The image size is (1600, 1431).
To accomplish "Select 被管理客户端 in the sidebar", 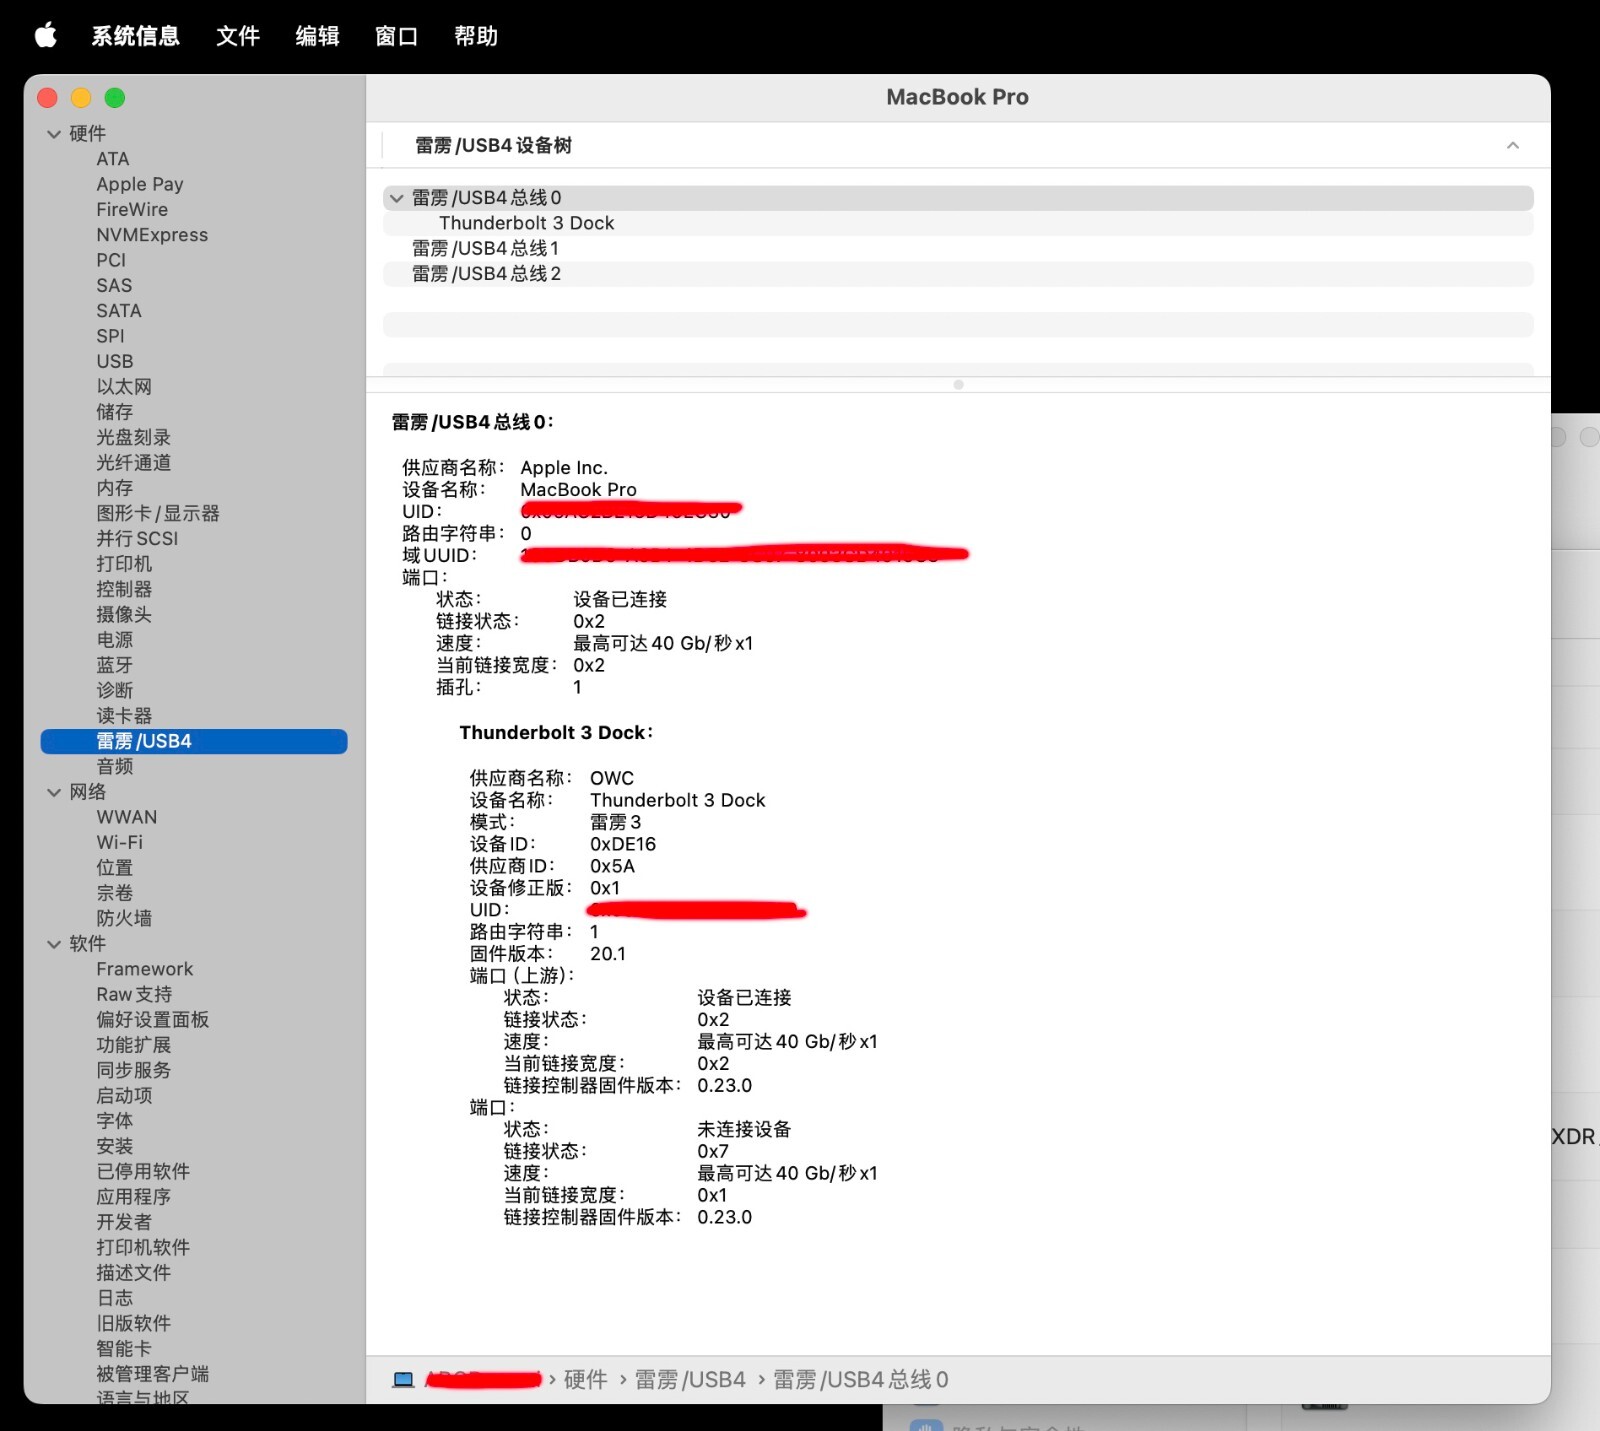I will pyautogui.click(x=153, y=1375).
